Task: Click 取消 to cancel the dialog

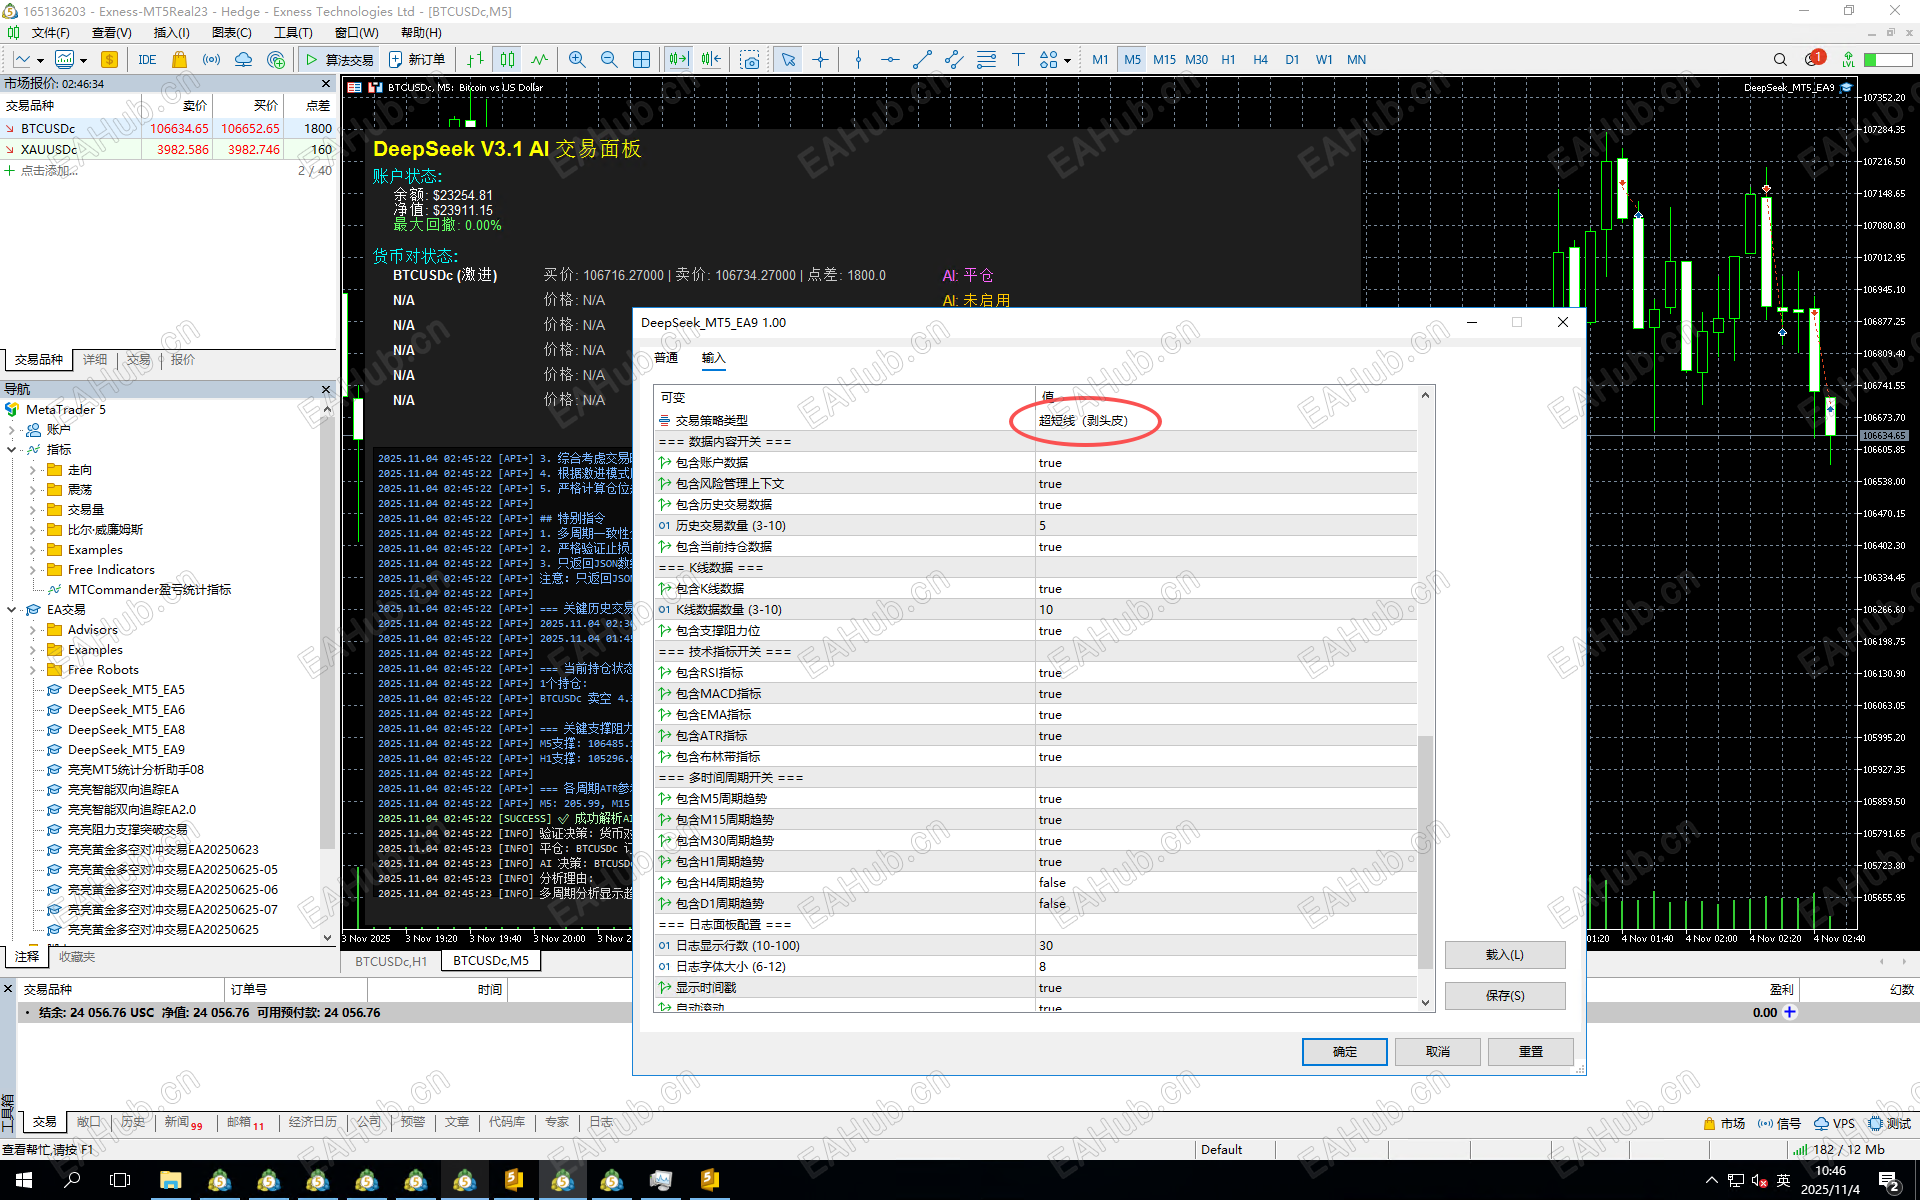Action: pos(1438,1052)
